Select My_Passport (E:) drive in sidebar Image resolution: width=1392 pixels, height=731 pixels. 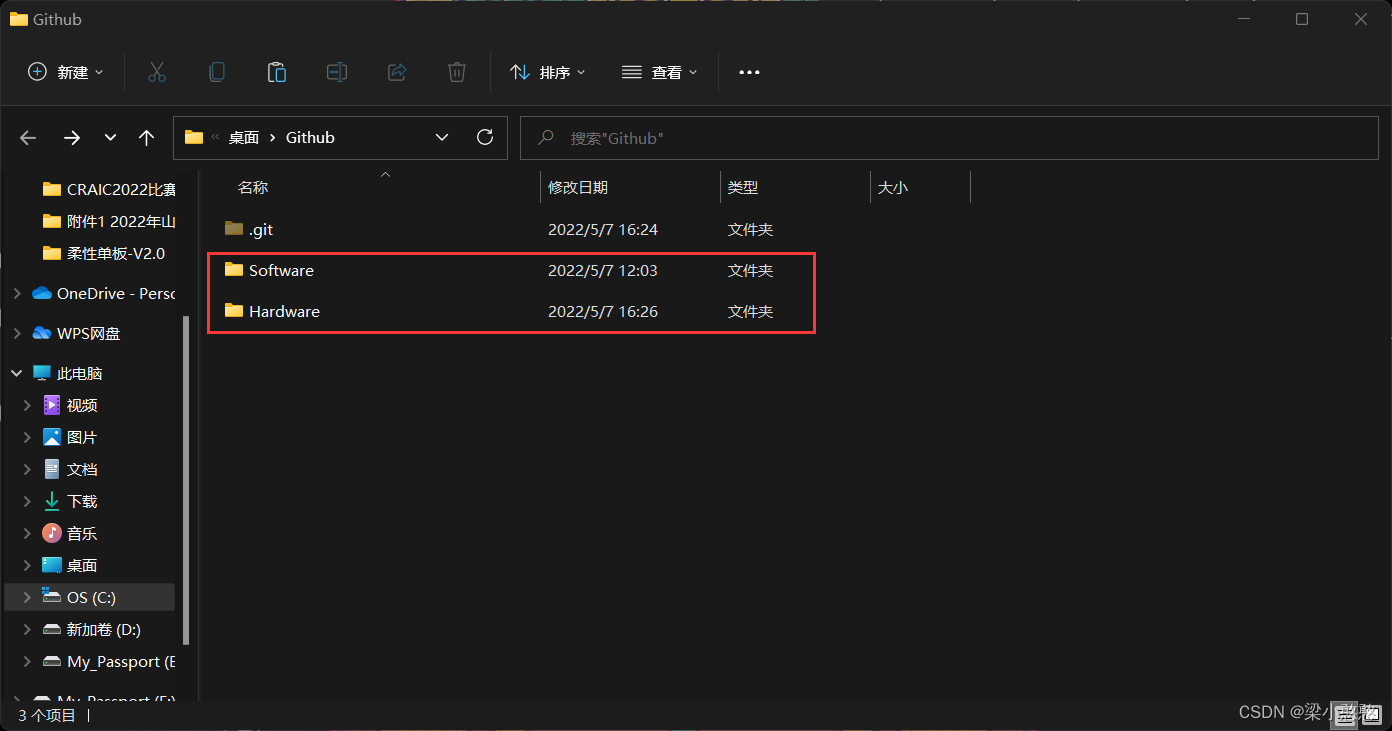(108, 662)
